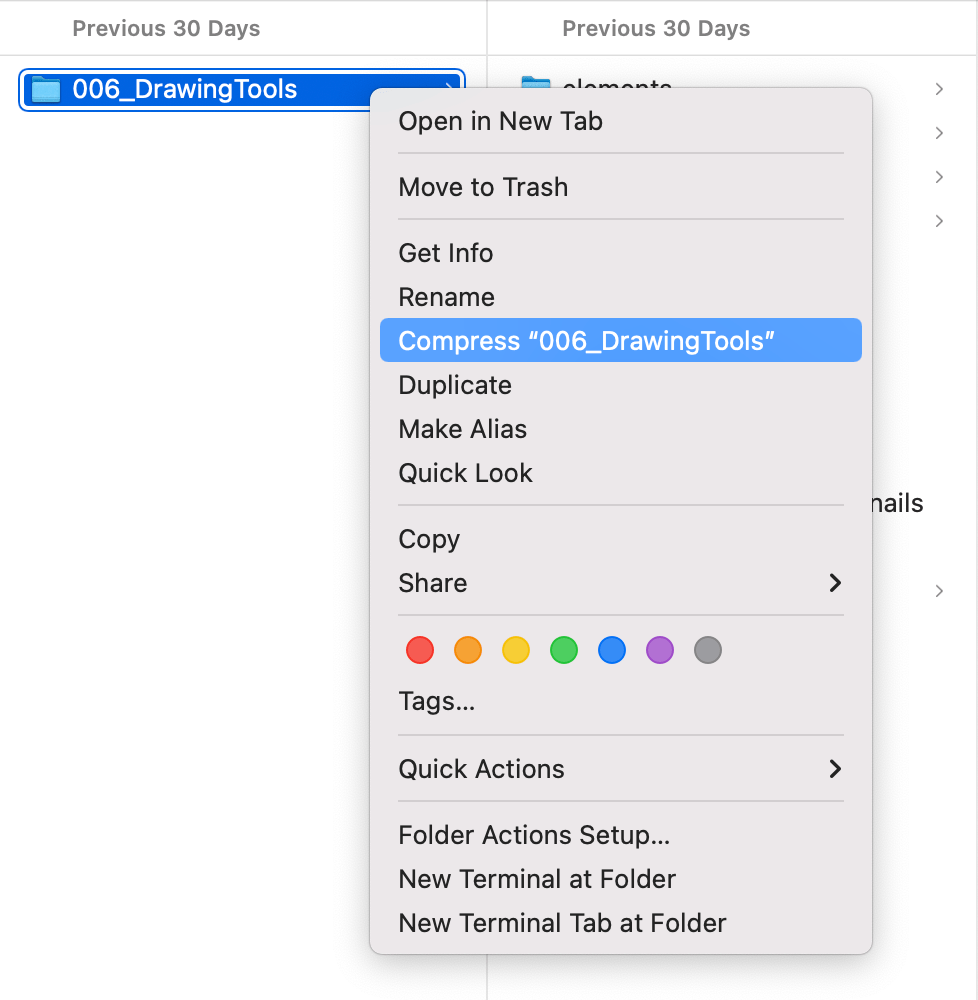Apply the green tag color
Screen dimensions: 978x1000
click(x=564, y=651)
